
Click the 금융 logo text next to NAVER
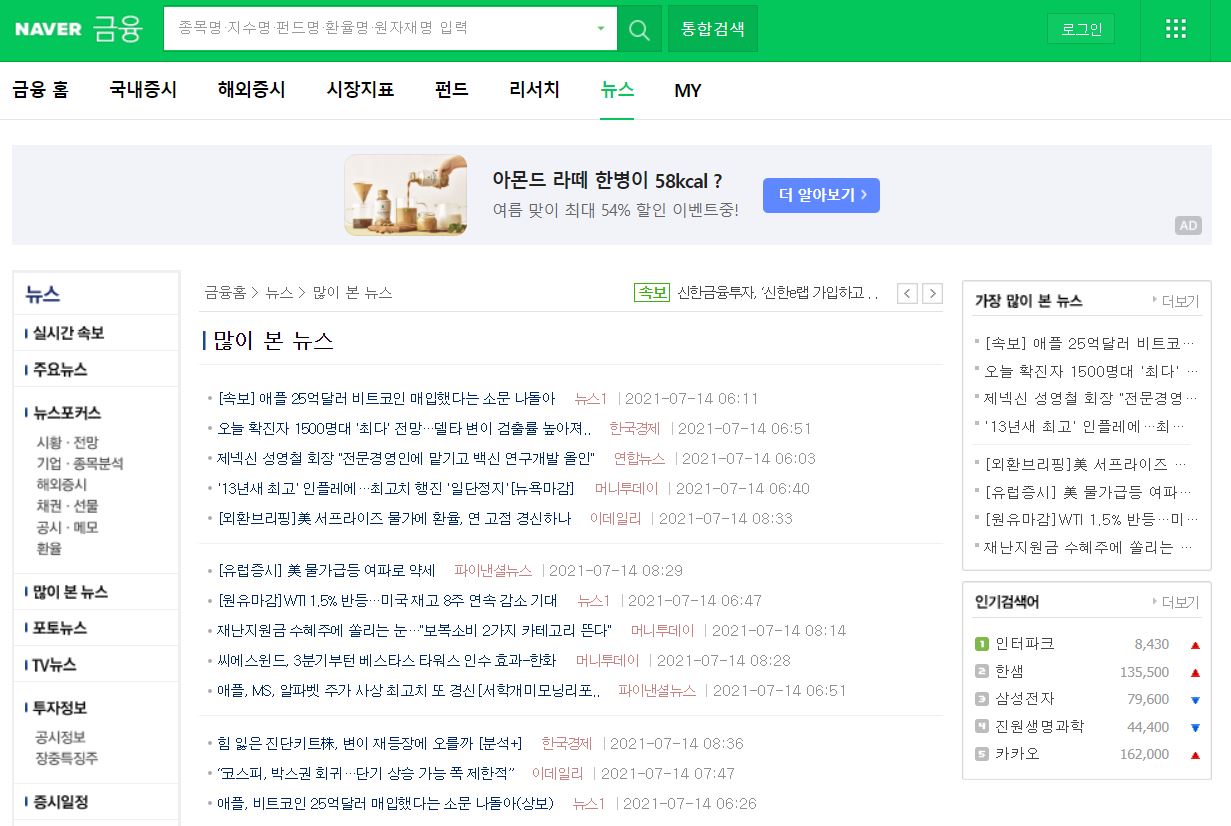tap(118, 29)
